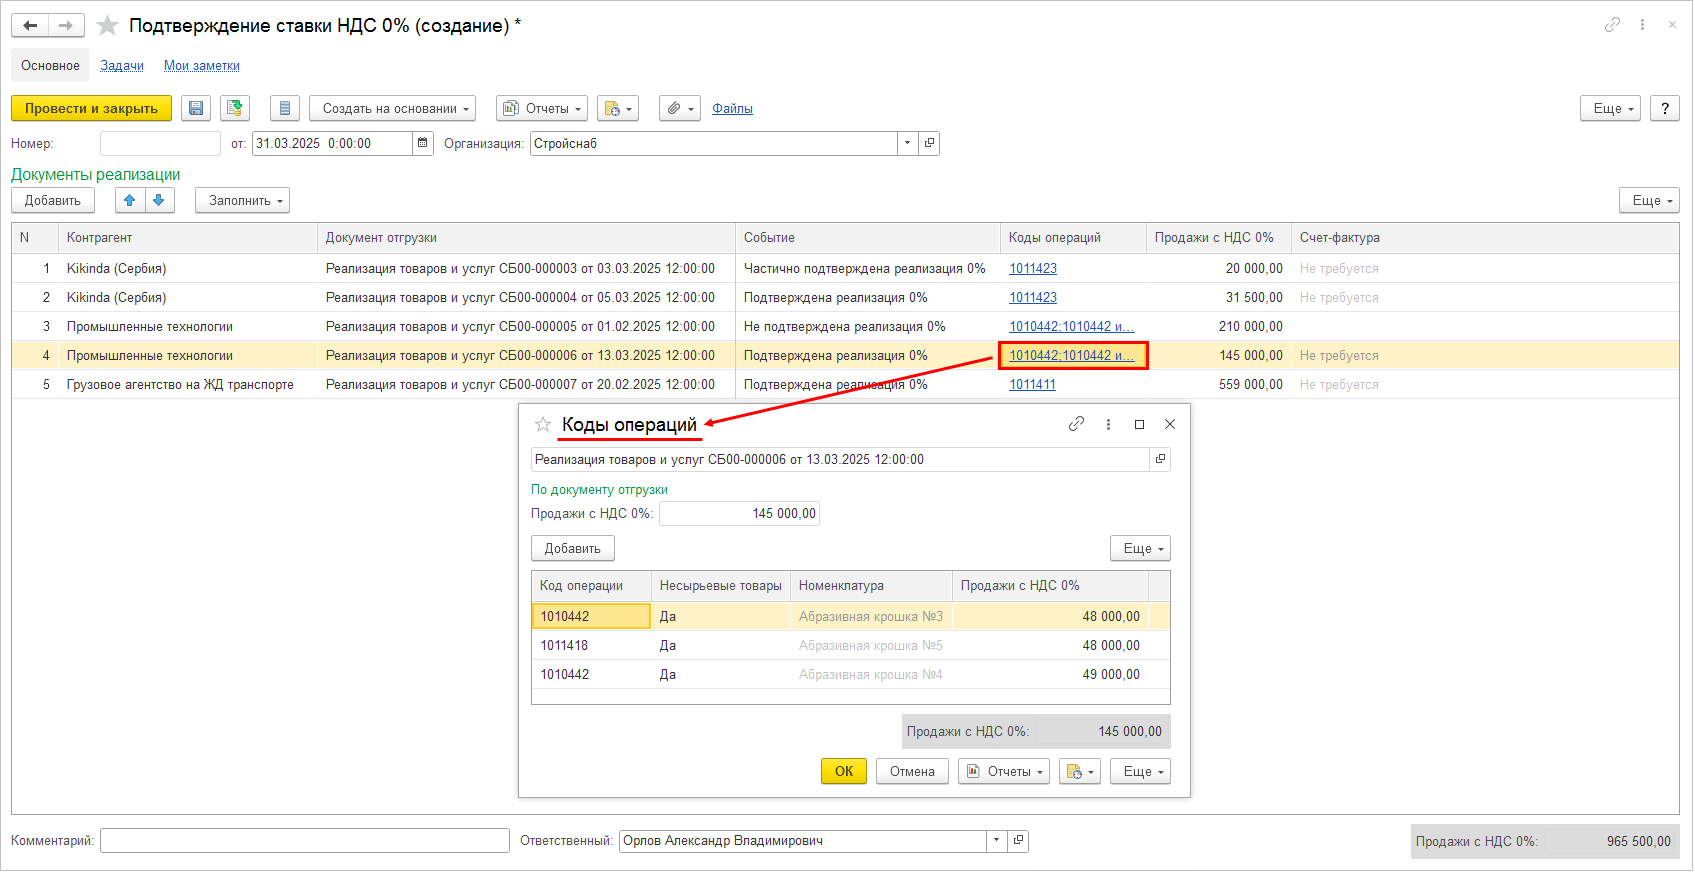This screenshot has width=1695, height=872.
Task: Add document to favorites star
Action: tap(108, 26)
